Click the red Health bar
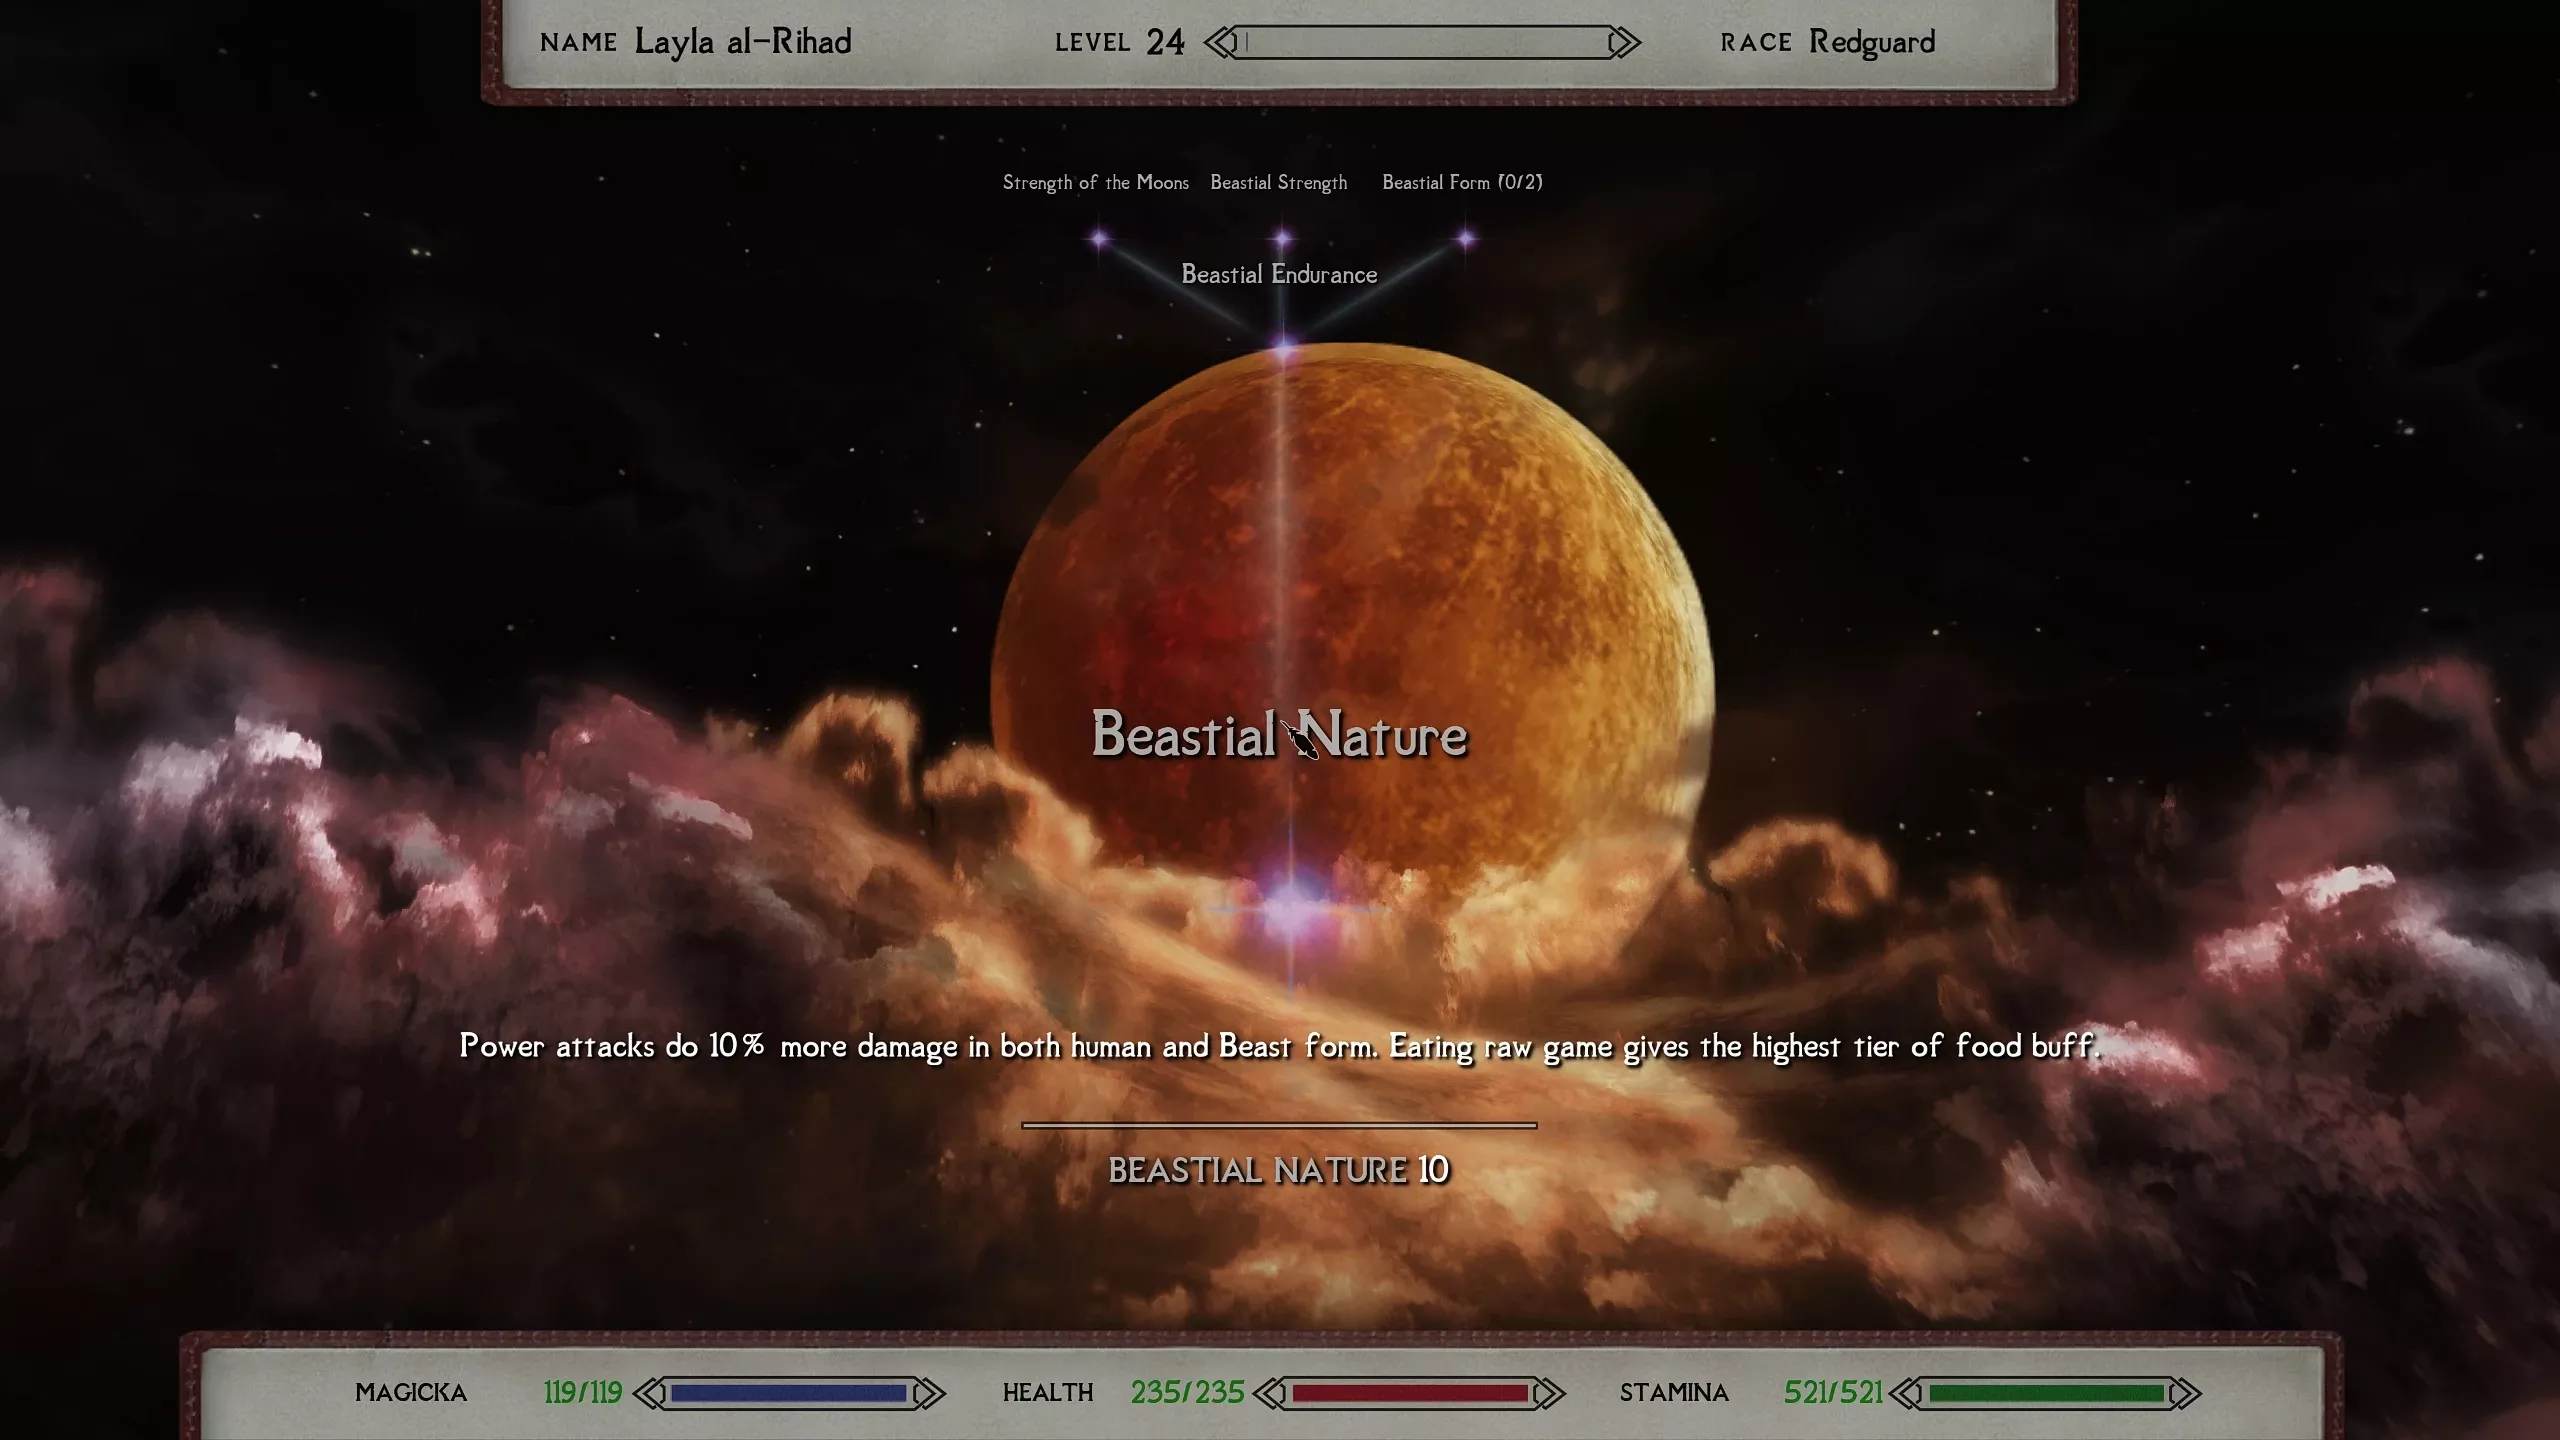Screen dimensions: 2560x1440 (1409, 1393)
